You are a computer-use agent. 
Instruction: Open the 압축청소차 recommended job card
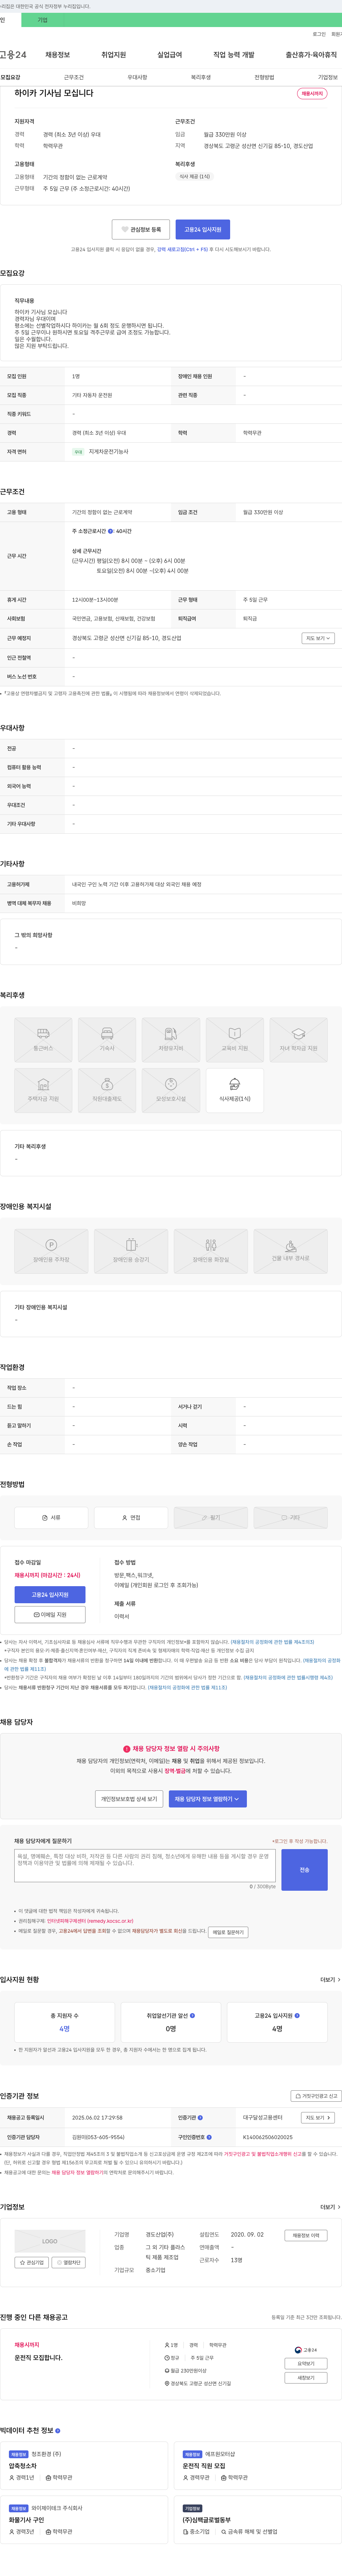tap(84, 2466)
